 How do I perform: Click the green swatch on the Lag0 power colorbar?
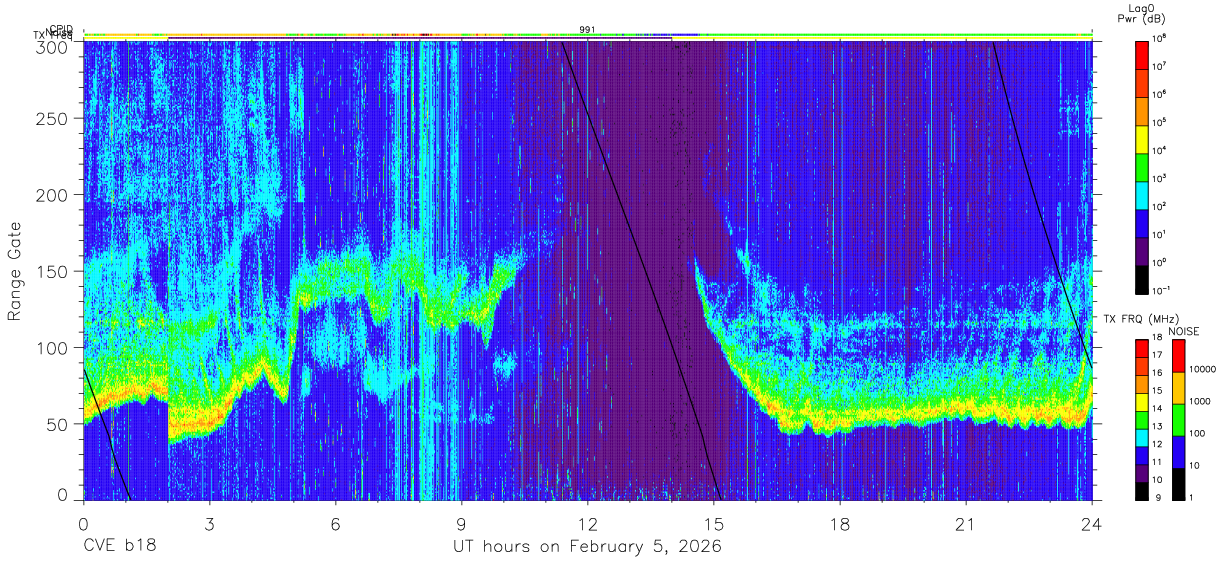coord(1142,167)
